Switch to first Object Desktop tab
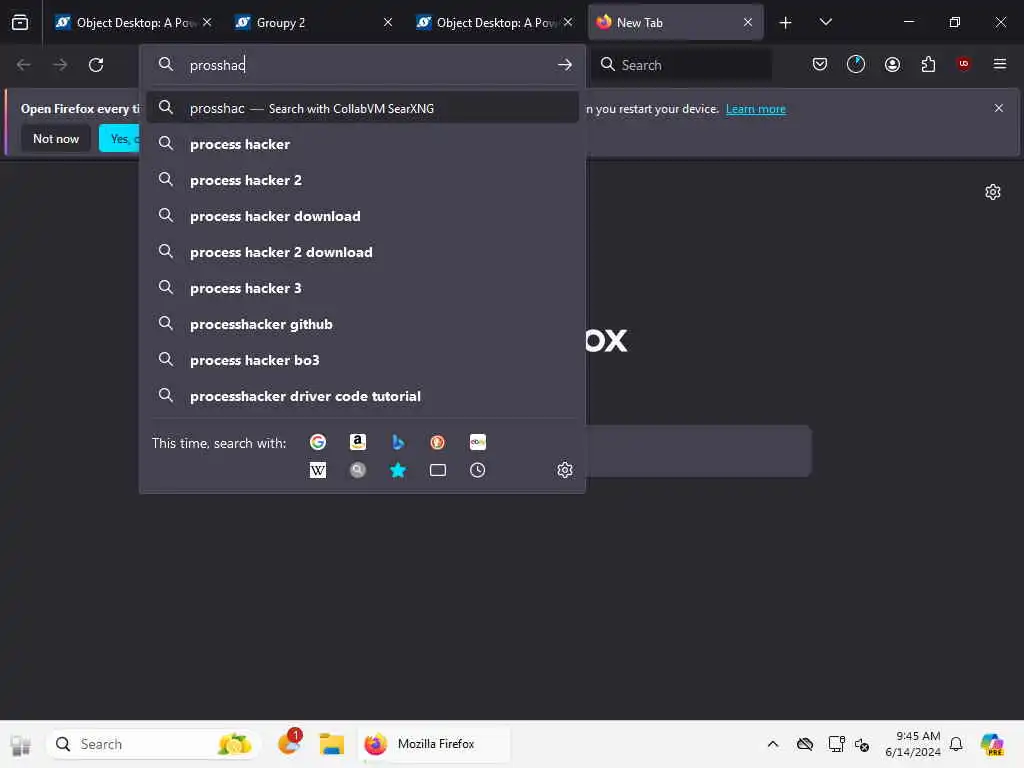 [133, 23]
